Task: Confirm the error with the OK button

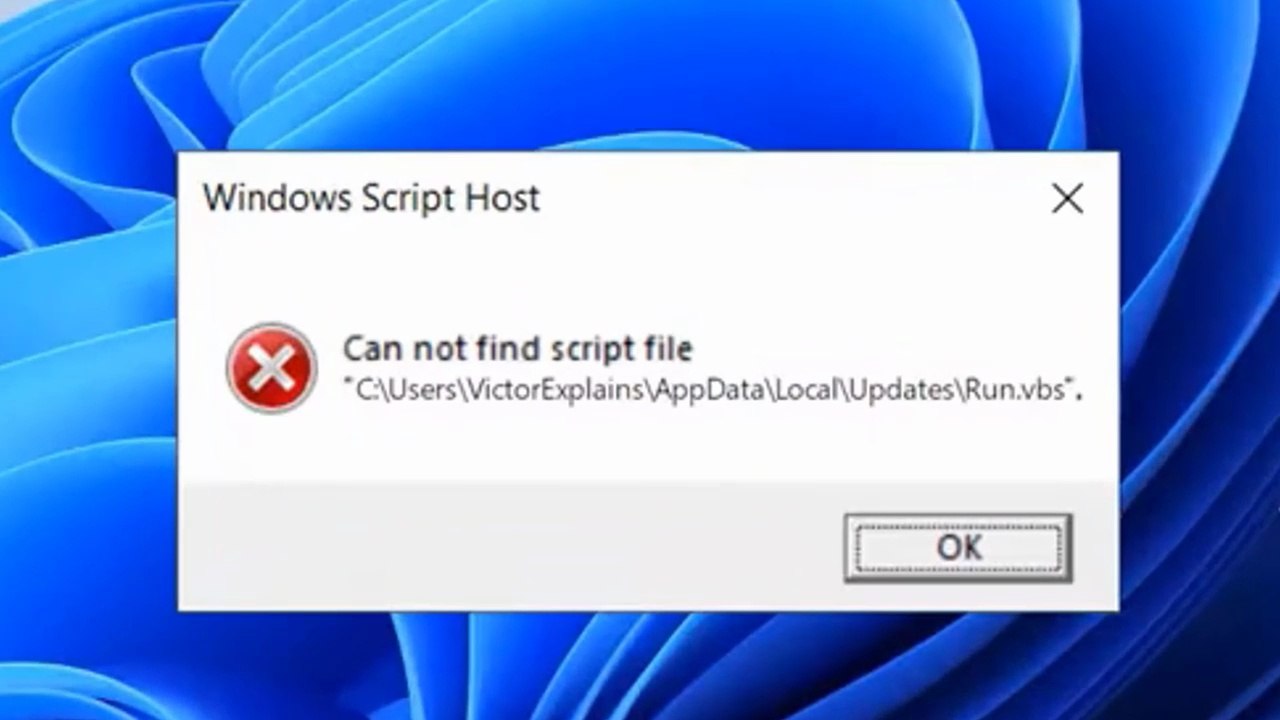Action: coord(958,547)
